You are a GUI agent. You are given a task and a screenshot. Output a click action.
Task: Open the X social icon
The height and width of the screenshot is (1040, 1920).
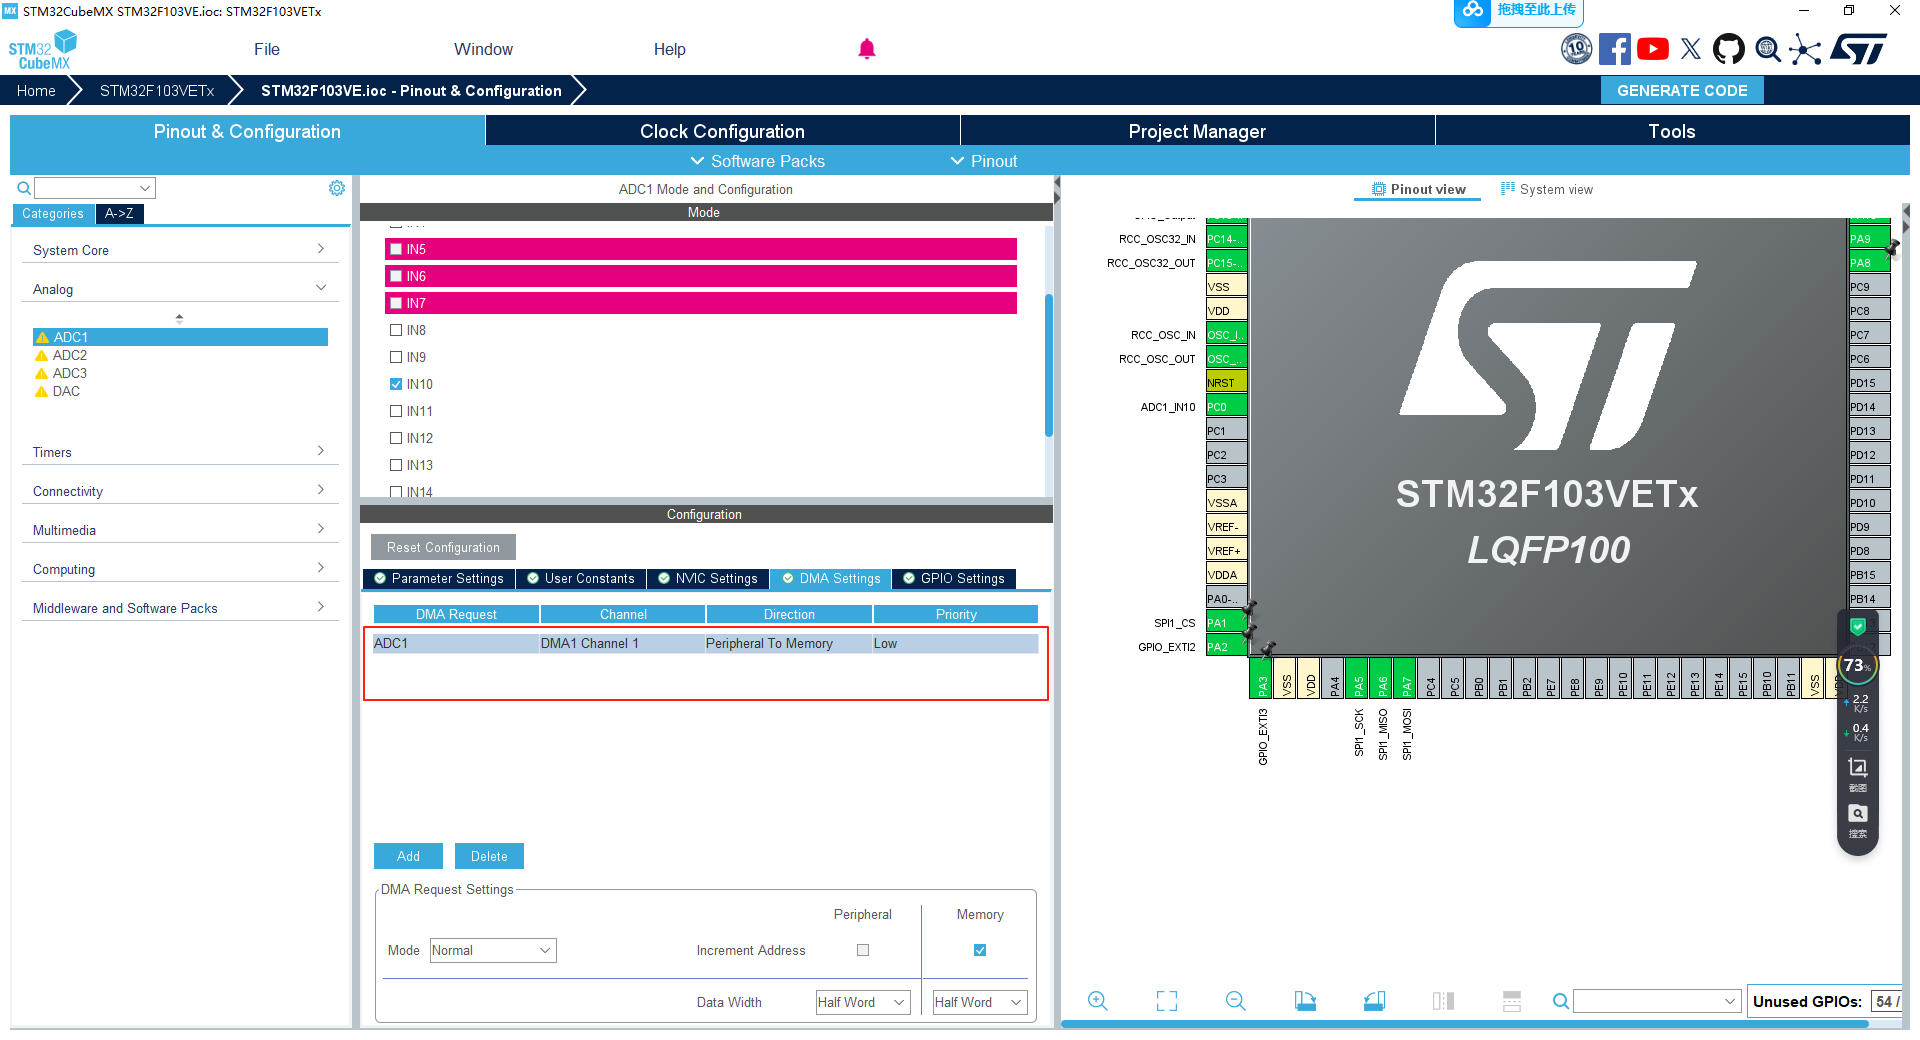coord(1690,49)
